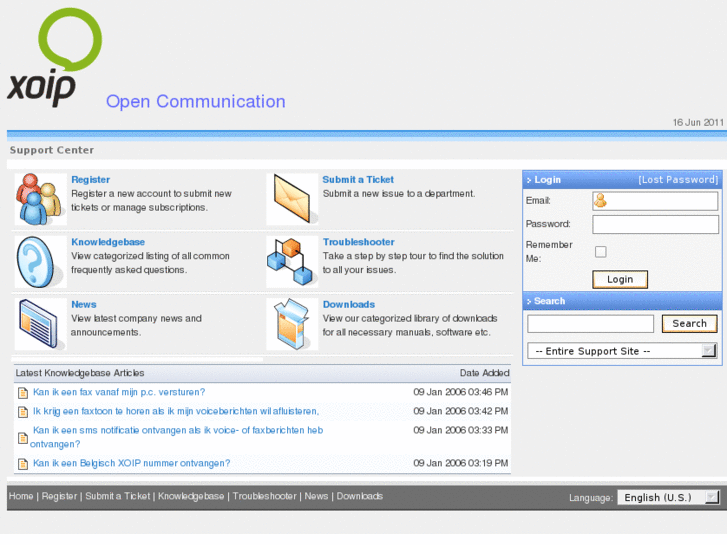Click the Support Center heading
Image resolution: width=727 pixels, height=545 pixels.
tap(52, 150)
